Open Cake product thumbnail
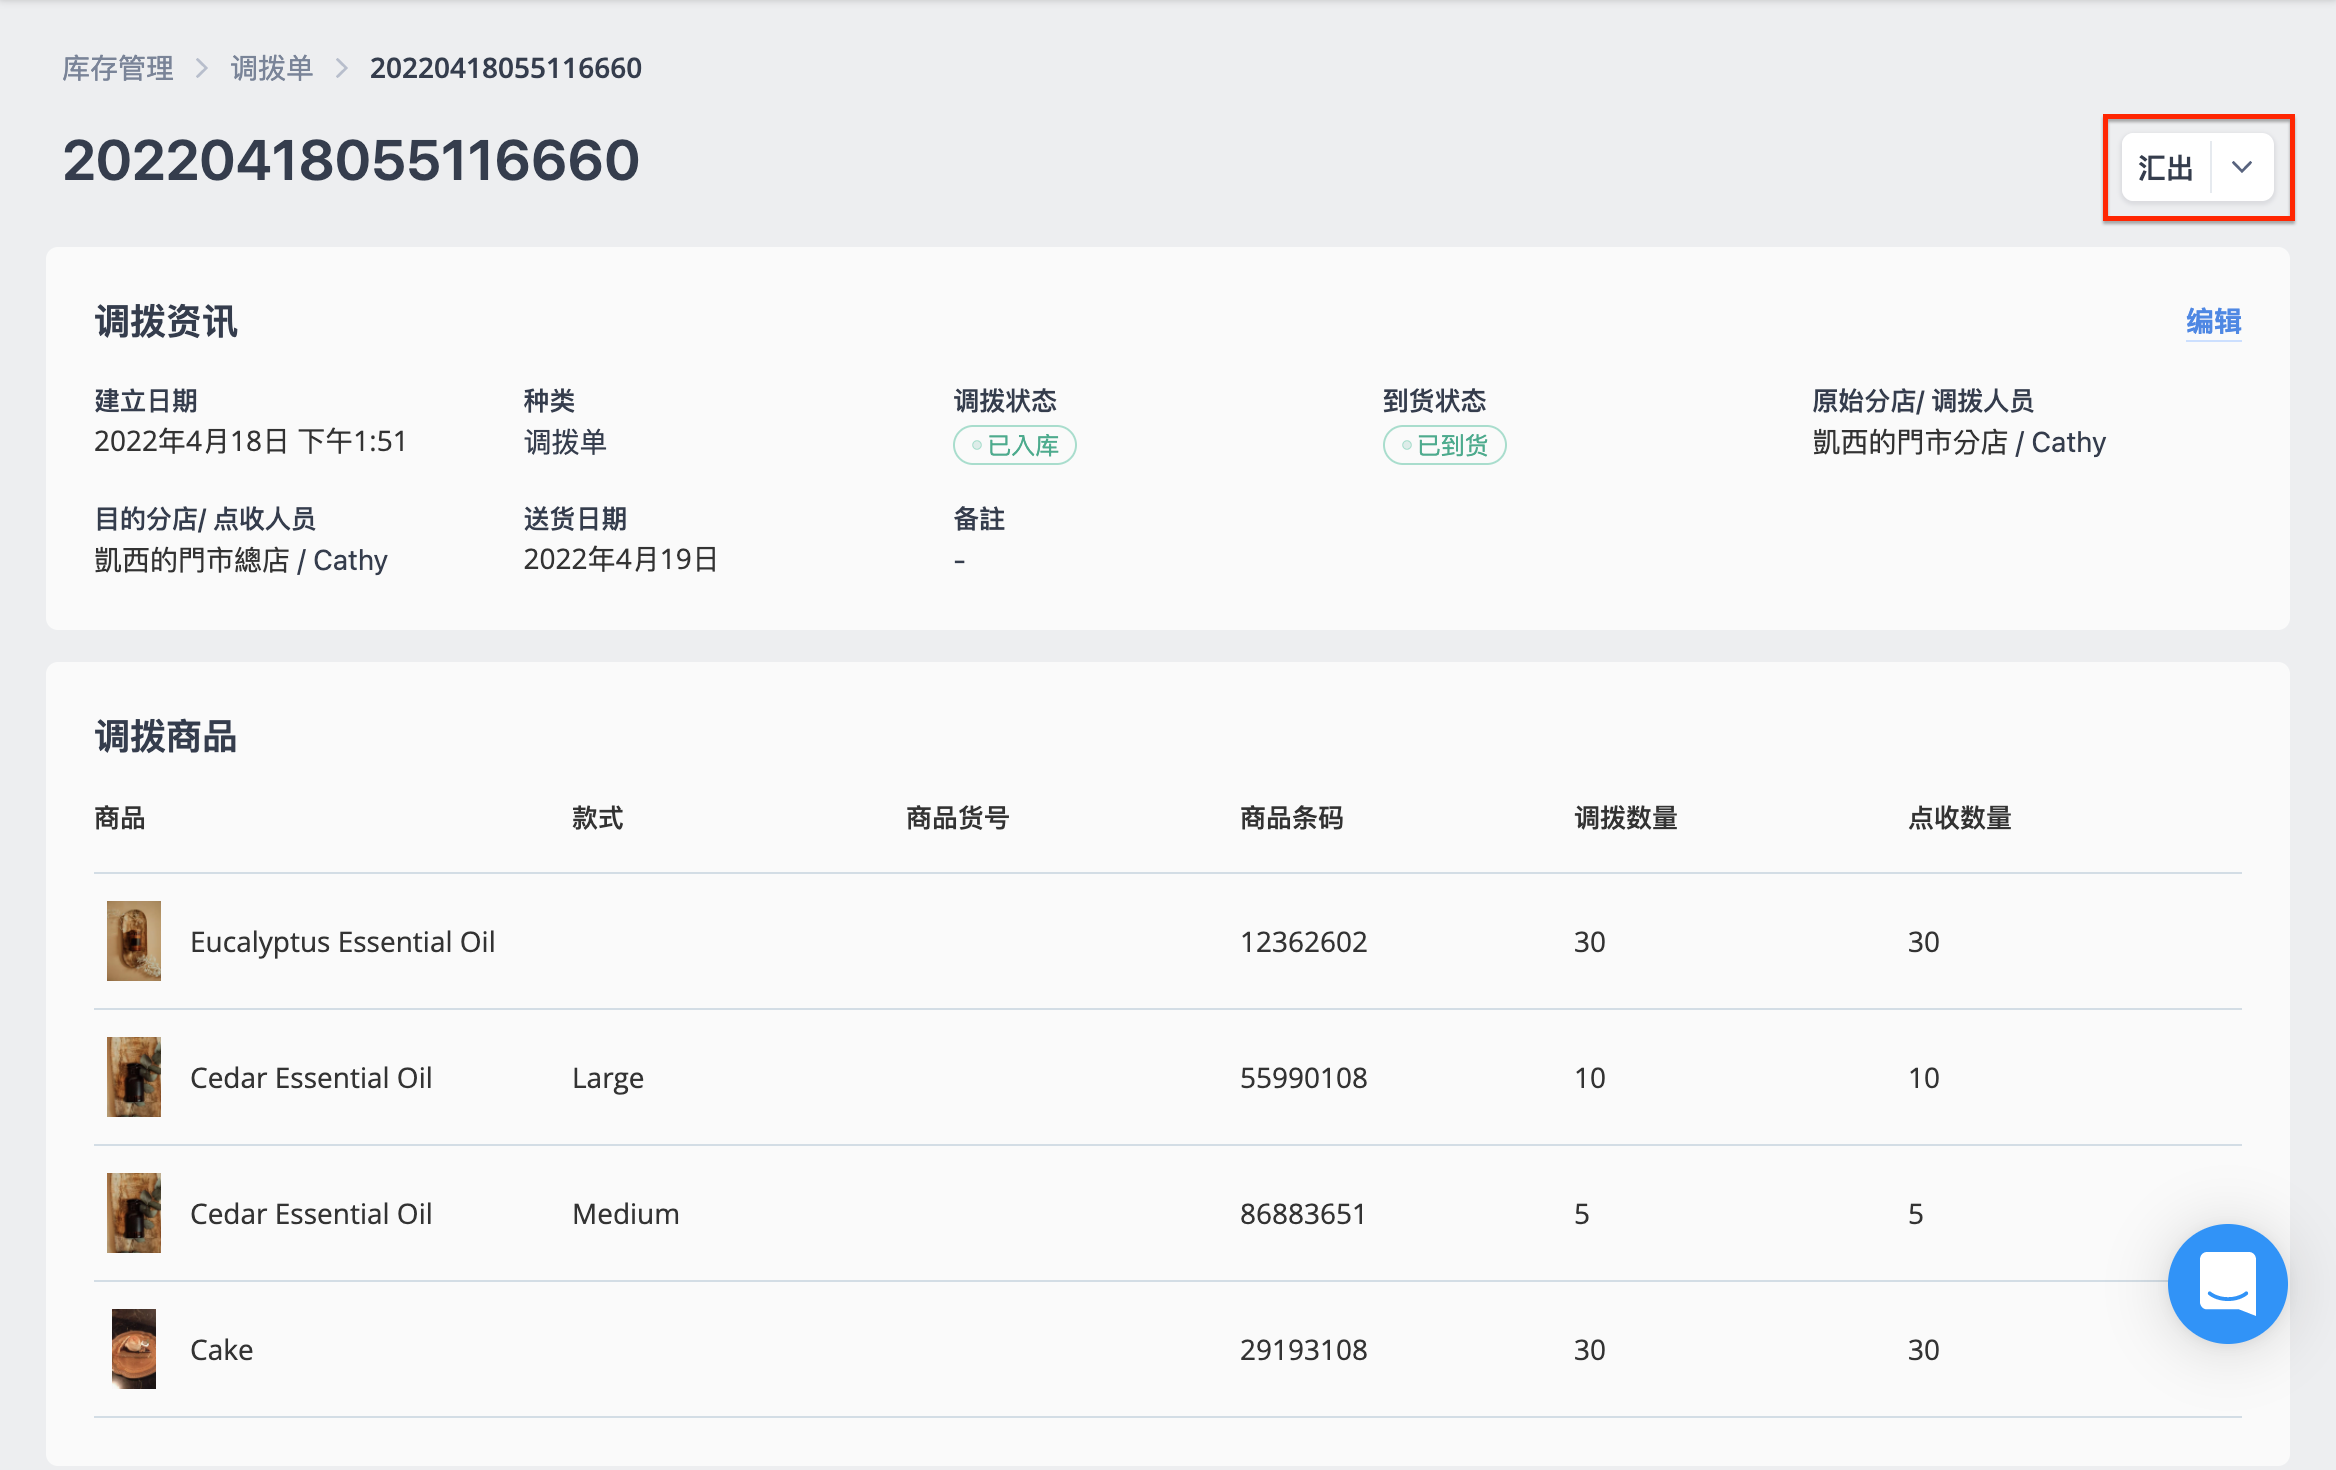 [x=134, y=1349]
